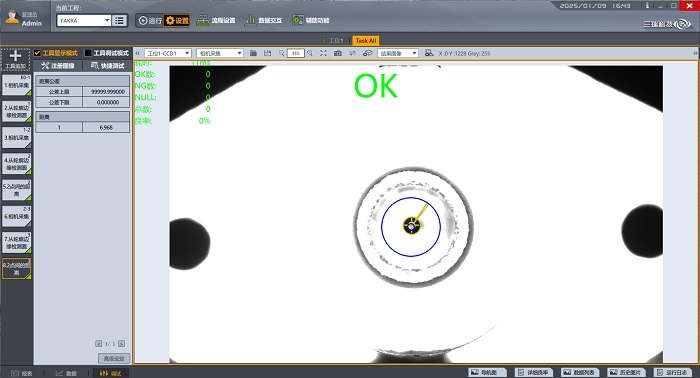The image size is (700, 378).
Task: Switch to the Task All tab
Action: 366,41
